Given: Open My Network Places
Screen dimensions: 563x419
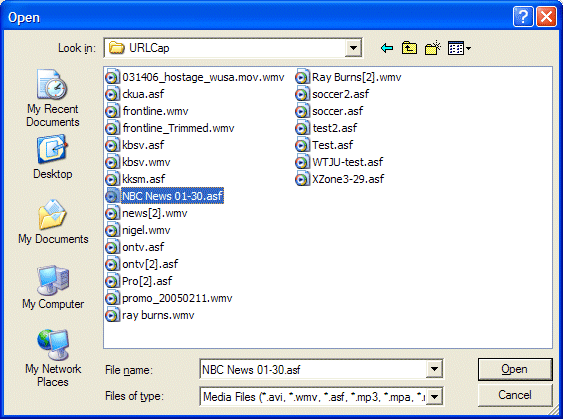Looking at the screenshot, I should click(53, 358).
